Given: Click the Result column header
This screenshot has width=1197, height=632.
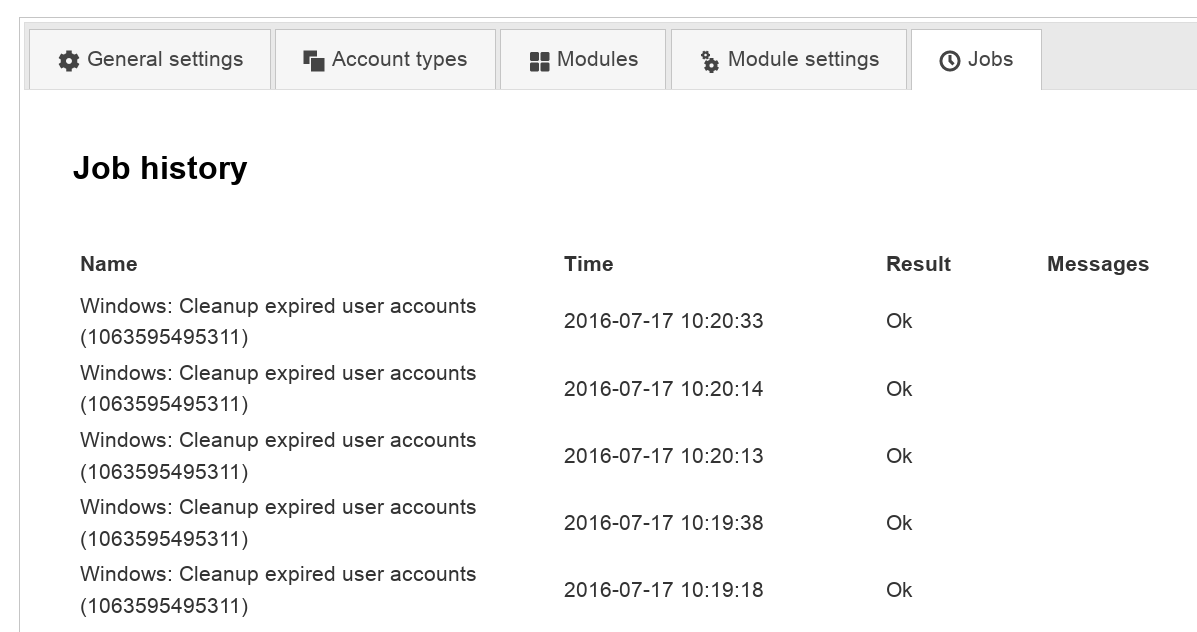Looking at the screenshot, I should [918, 264].
